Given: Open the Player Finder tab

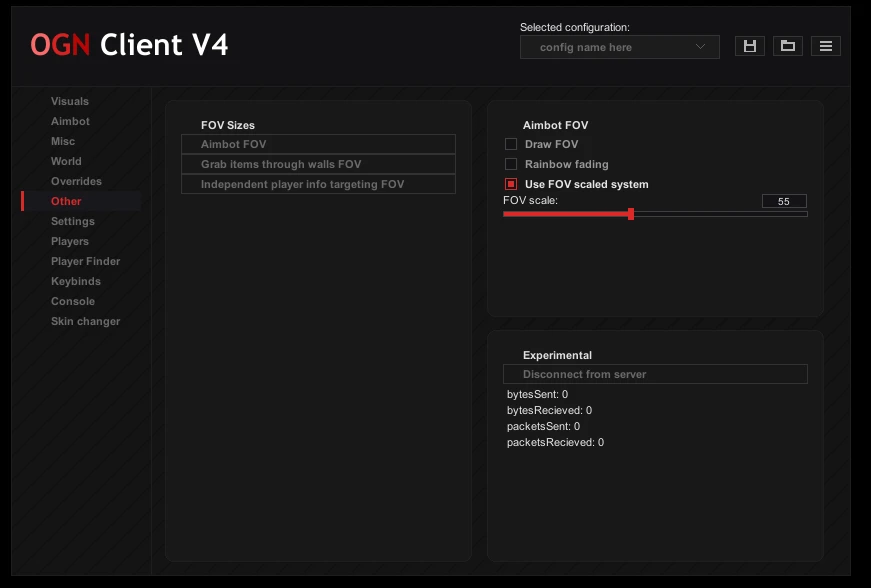Looking at the screenshot, I should [x=86, y=261].
